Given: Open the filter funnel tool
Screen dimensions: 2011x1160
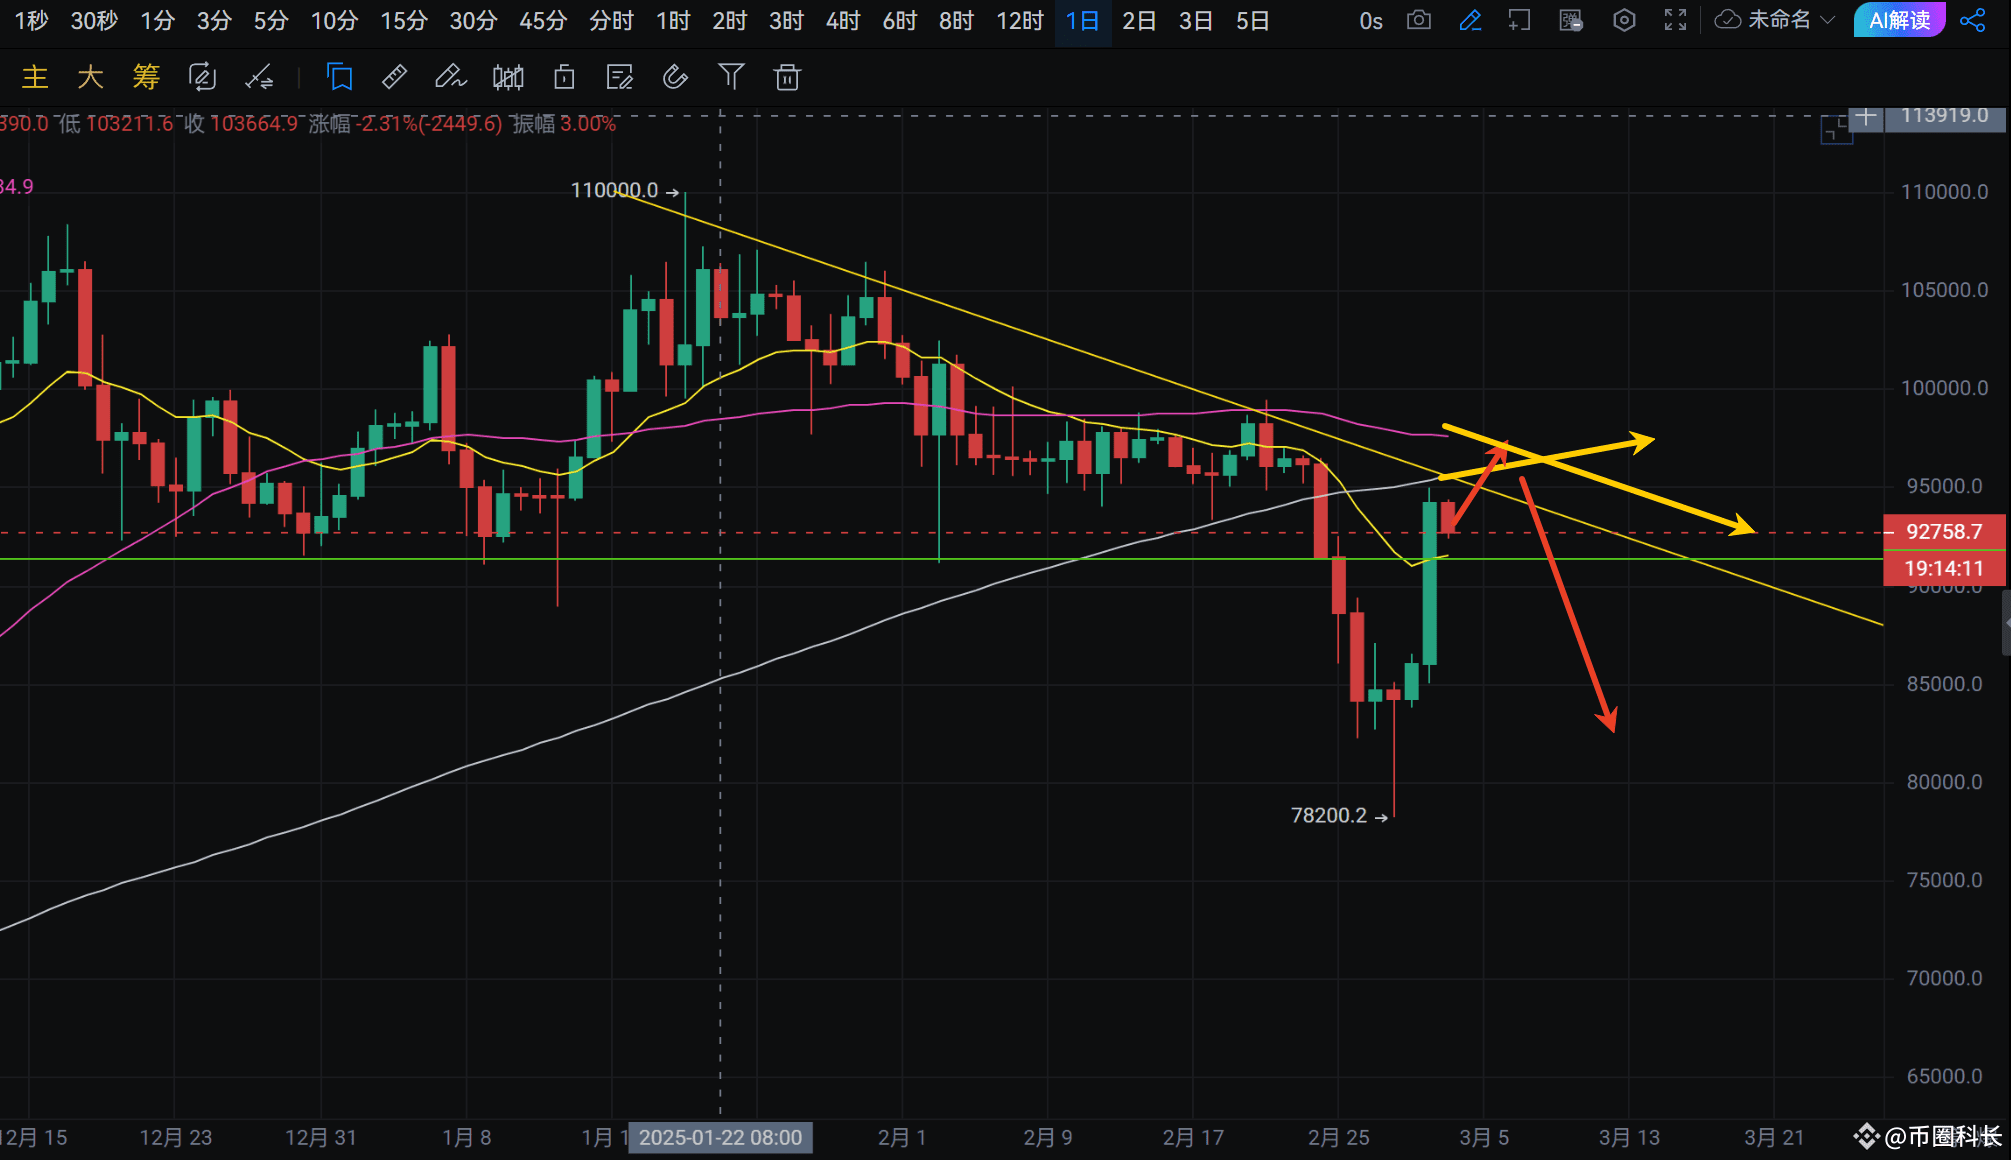Looking at the screenshot, I should pos(731,77).
